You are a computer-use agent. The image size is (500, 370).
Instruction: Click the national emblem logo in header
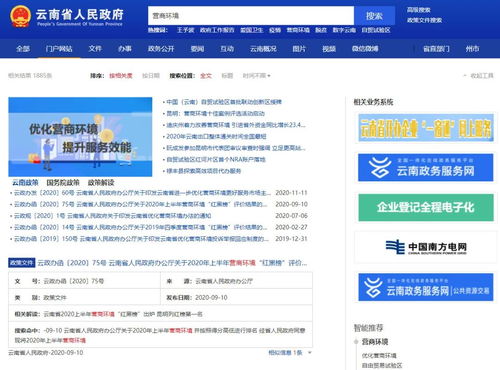(20, 16)
